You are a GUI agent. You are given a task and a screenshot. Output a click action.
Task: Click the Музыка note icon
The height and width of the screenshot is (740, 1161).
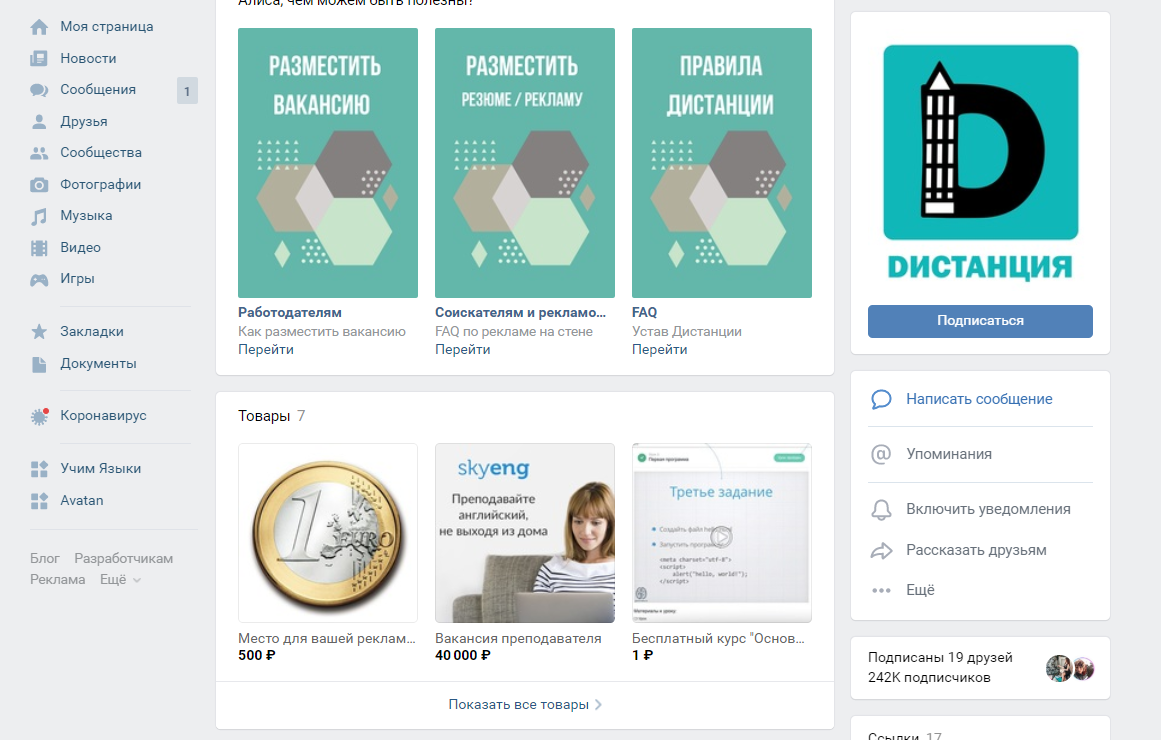click(39, 216)
